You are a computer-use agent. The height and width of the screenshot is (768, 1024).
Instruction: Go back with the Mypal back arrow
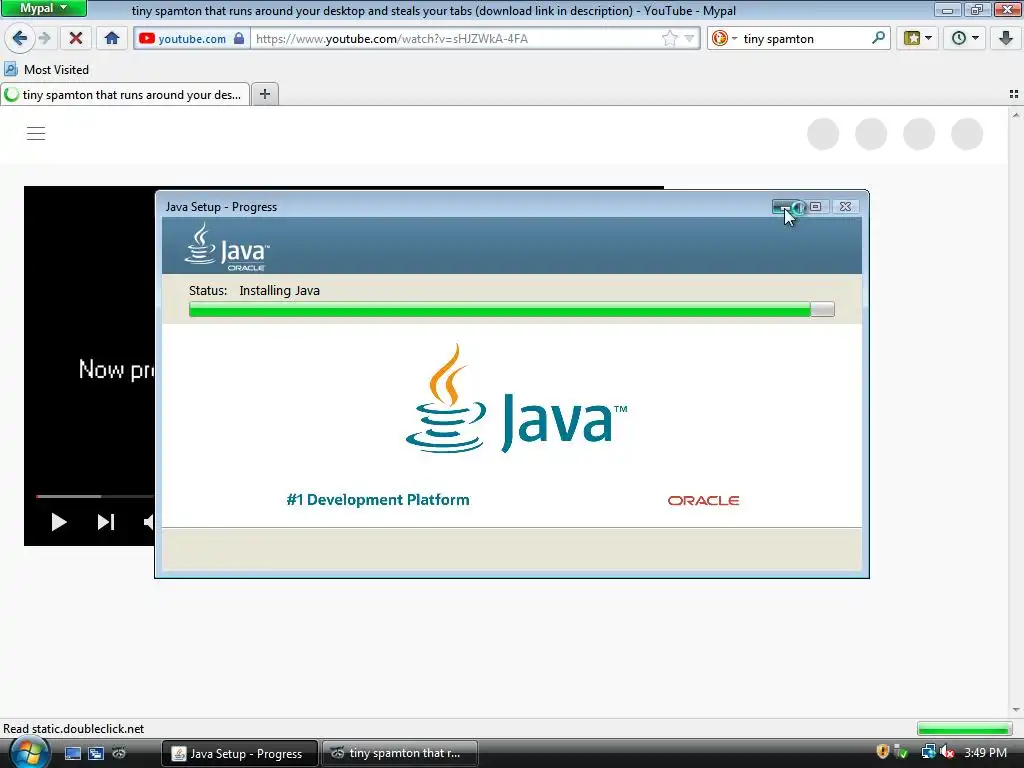[20, 39]
